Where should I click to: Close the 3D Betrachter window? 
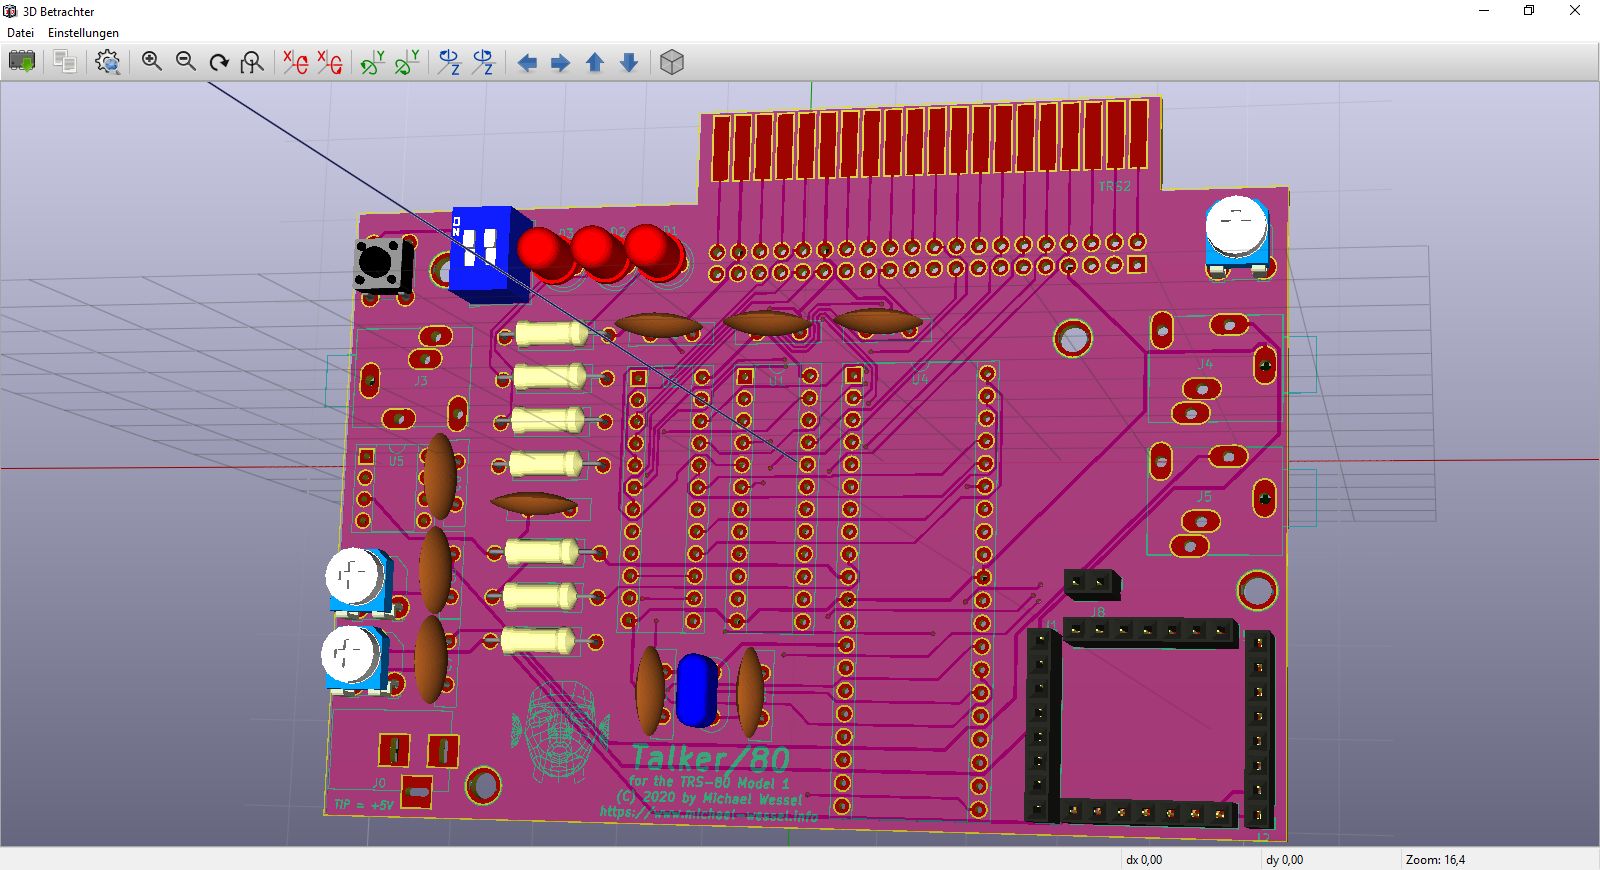tap(1575, 11)
